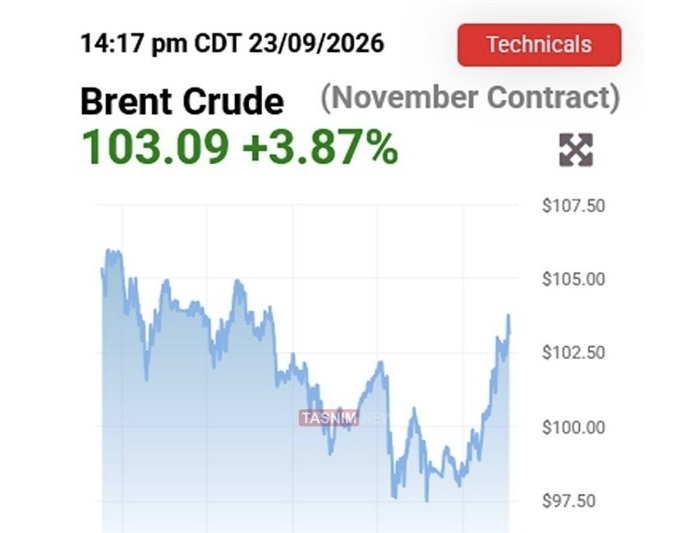This screenshot has height=533, width=675.
Task: Click the 103.09 price value
Action: coord(155,148)
